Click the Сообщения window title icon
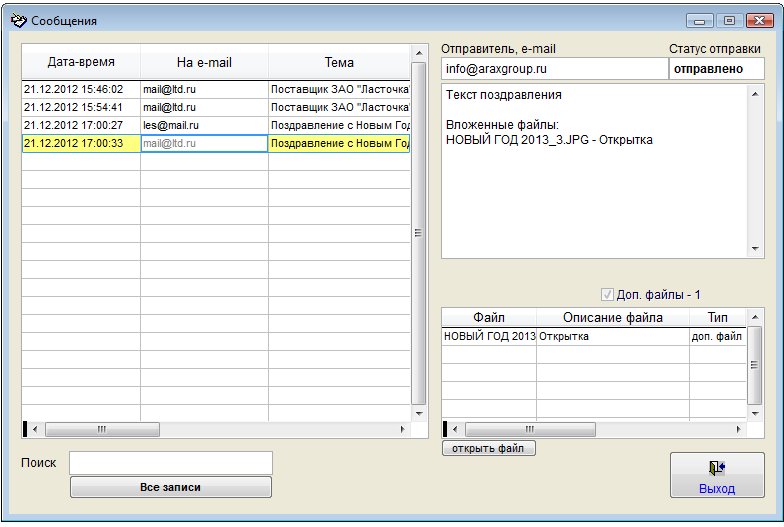 click(x=18, y=20)
